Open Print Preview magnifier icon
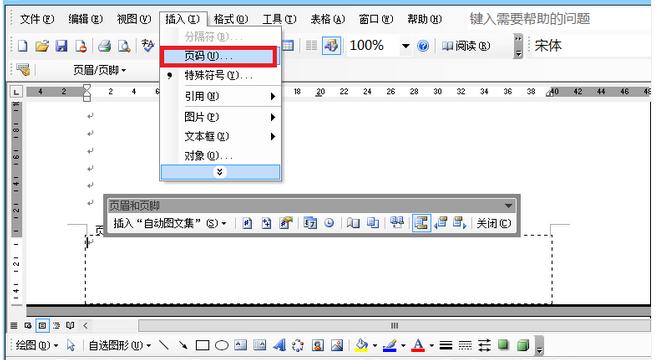Screen dimensions: 656x360 (124, 46)
